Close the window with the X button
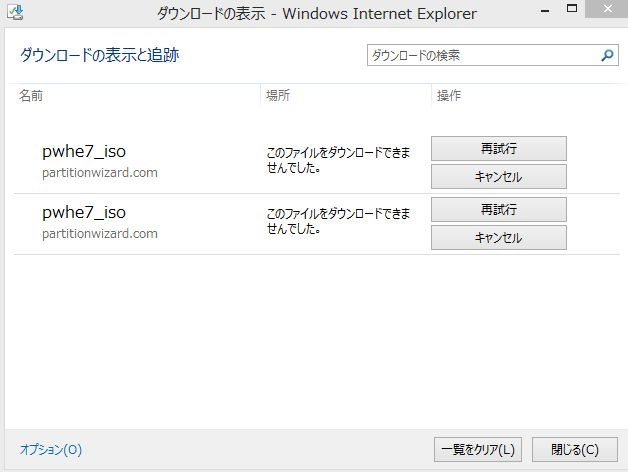This screenshot has width=628, height=472. click(x=608, y=9)
